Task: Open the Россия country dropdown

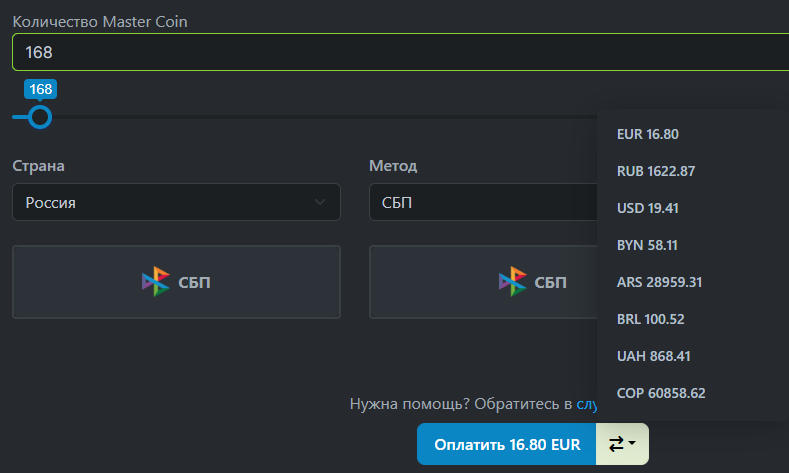Action: 176,202
